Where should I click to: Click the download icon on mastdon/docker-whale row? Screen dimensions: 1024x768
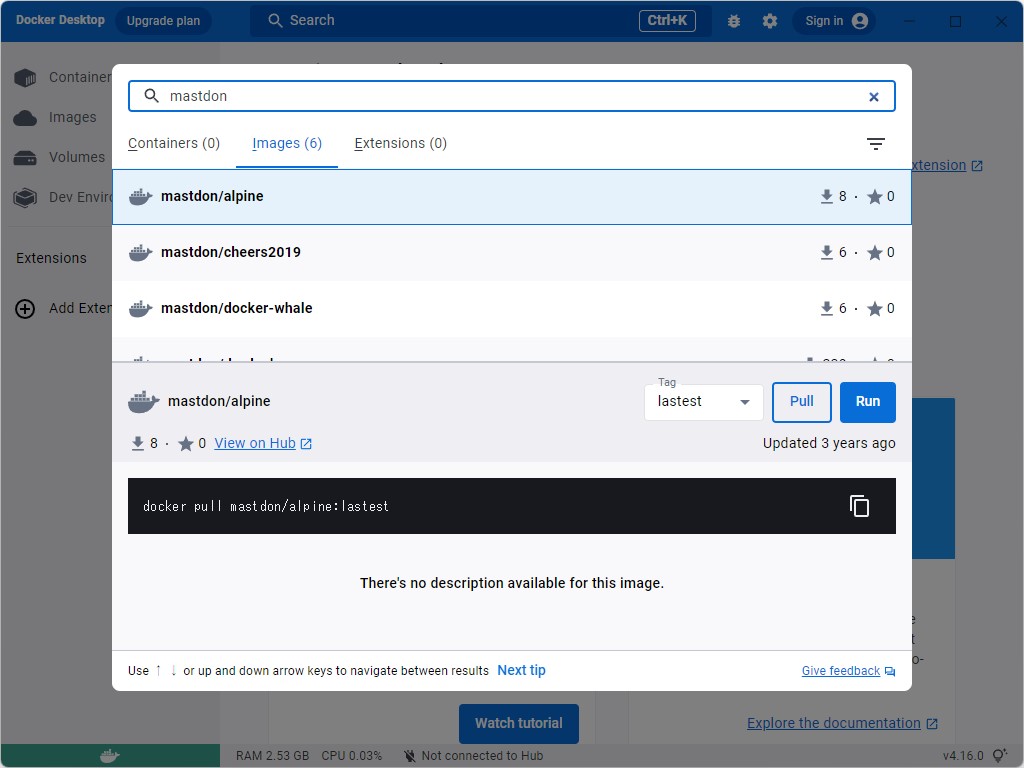[827, 308]
